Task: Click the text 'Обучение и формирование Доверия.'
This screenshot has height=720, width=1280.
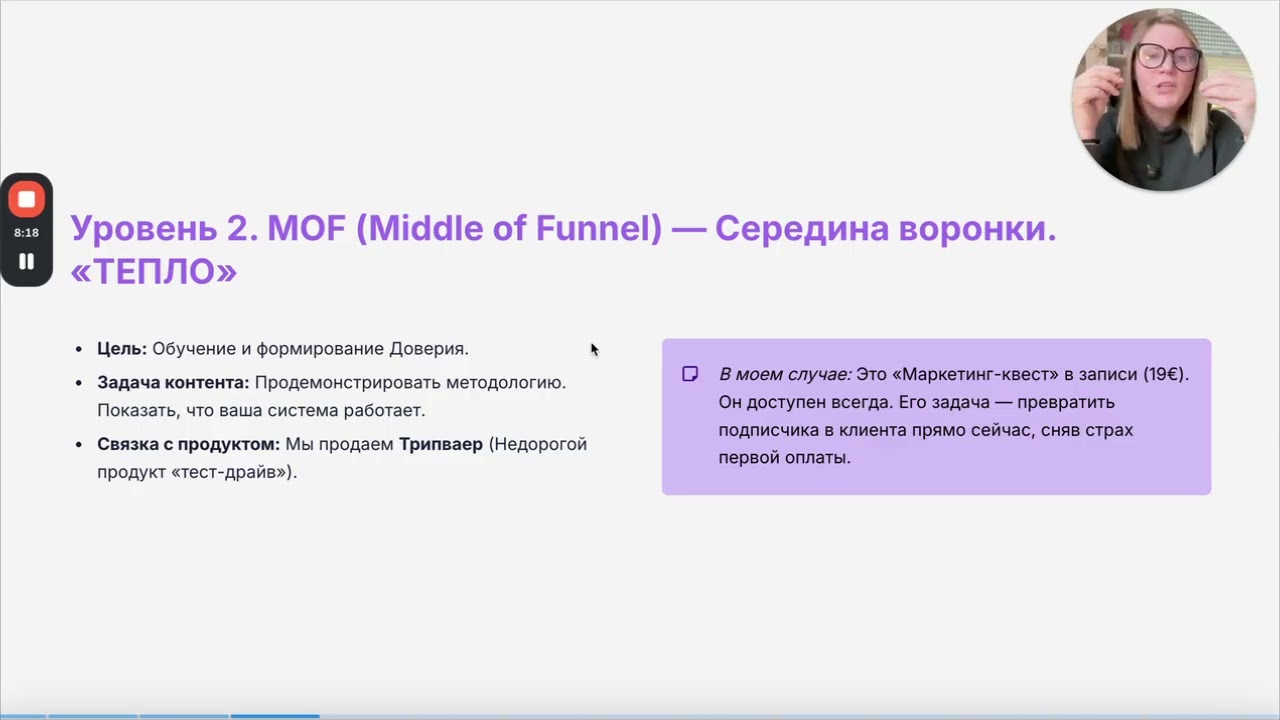Action: click(x=310, y=349)
